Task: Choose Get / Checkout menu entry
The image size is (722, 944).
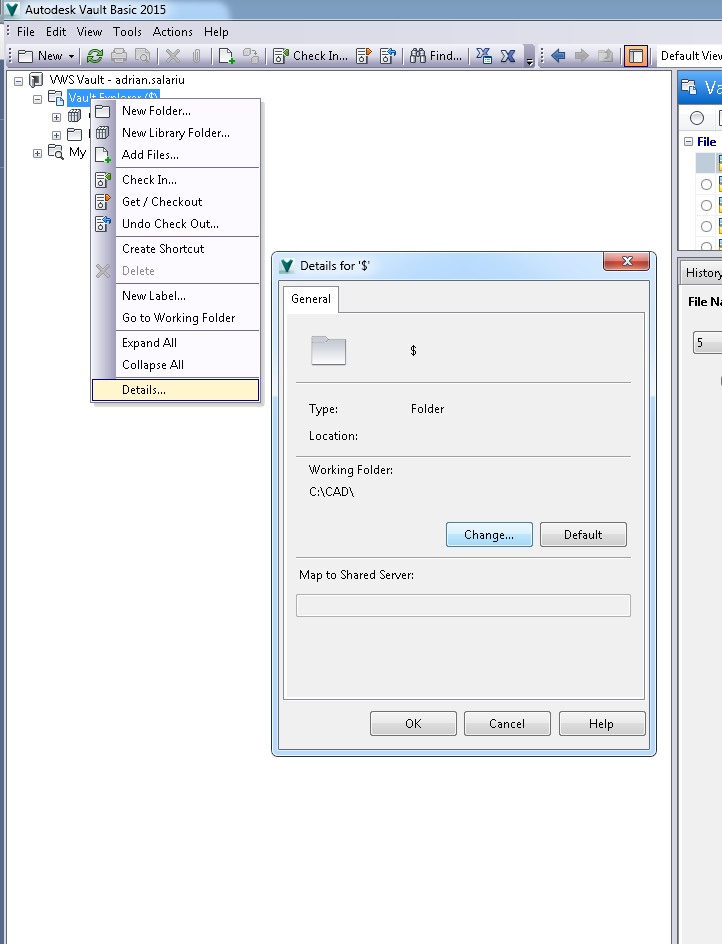Action: coord(176,202)
